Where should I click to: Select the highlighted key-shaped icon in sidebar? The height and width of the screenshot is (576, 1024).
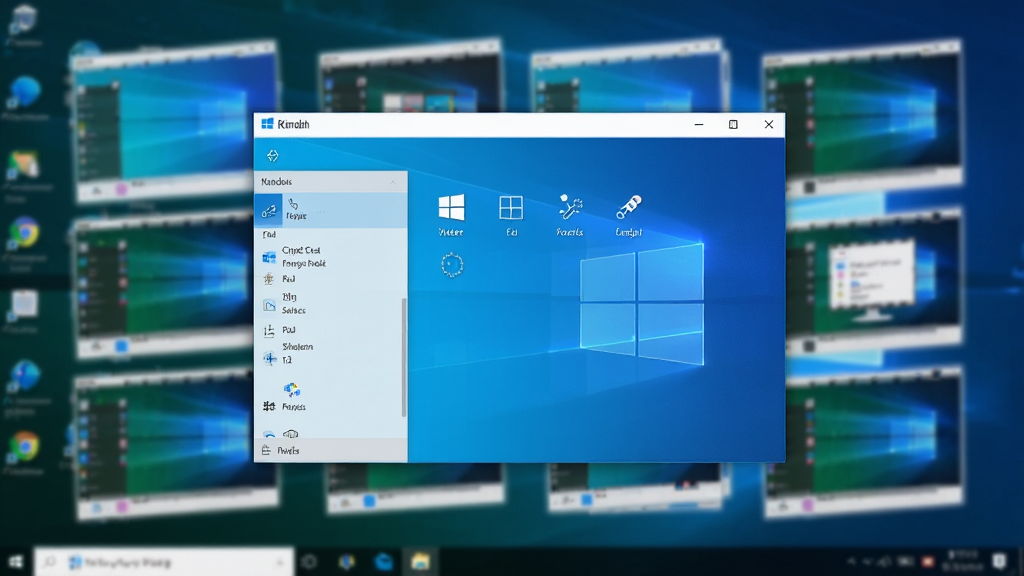coord(268,211)
